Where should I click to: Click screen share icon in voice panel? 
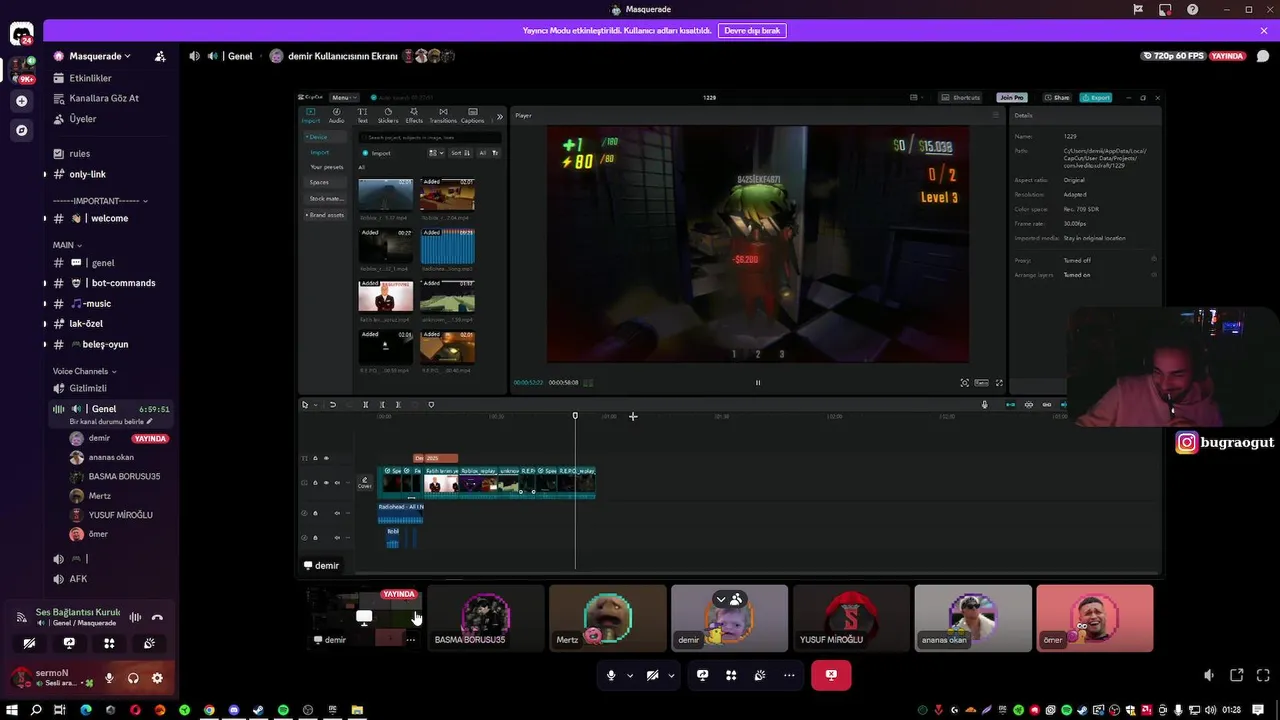coord(69,643)
